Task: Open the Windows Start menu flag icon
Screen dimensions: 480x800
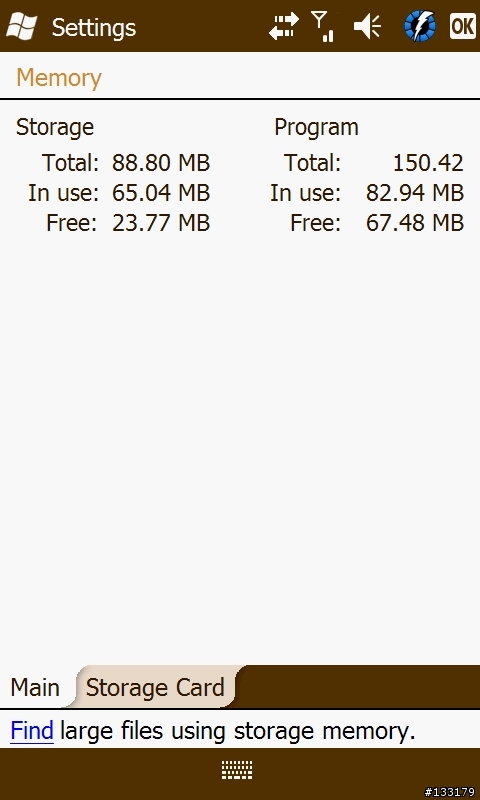Action: point(22,26)
